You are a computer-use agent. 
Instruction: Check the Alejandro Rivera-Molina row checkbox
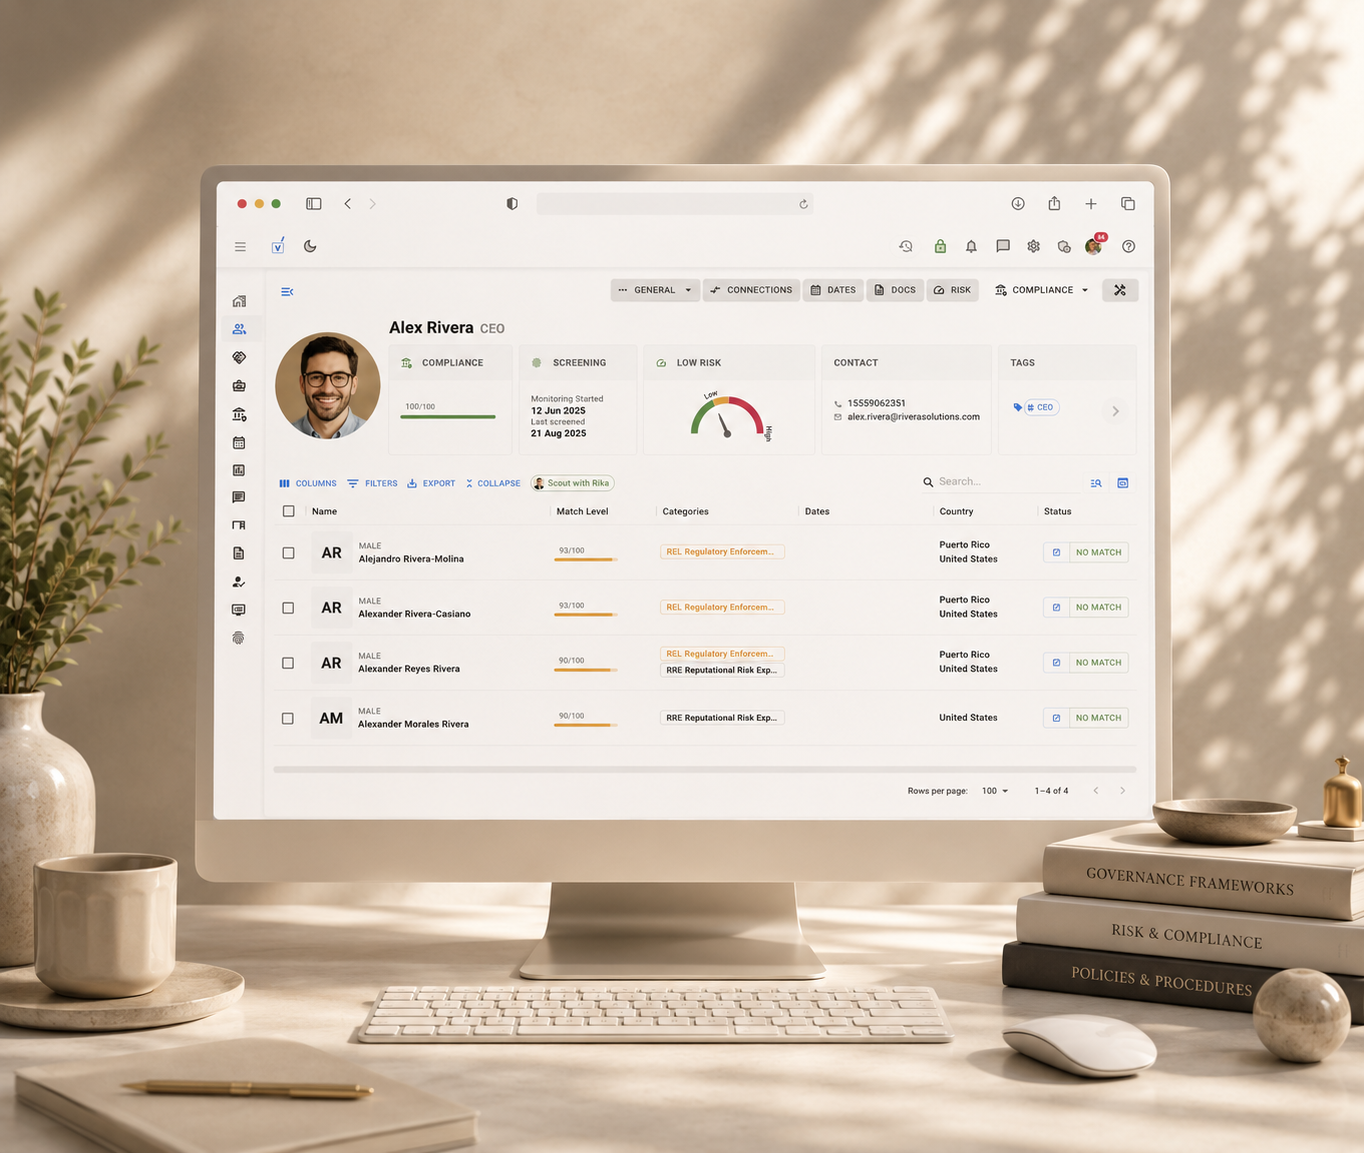point(288,553)
